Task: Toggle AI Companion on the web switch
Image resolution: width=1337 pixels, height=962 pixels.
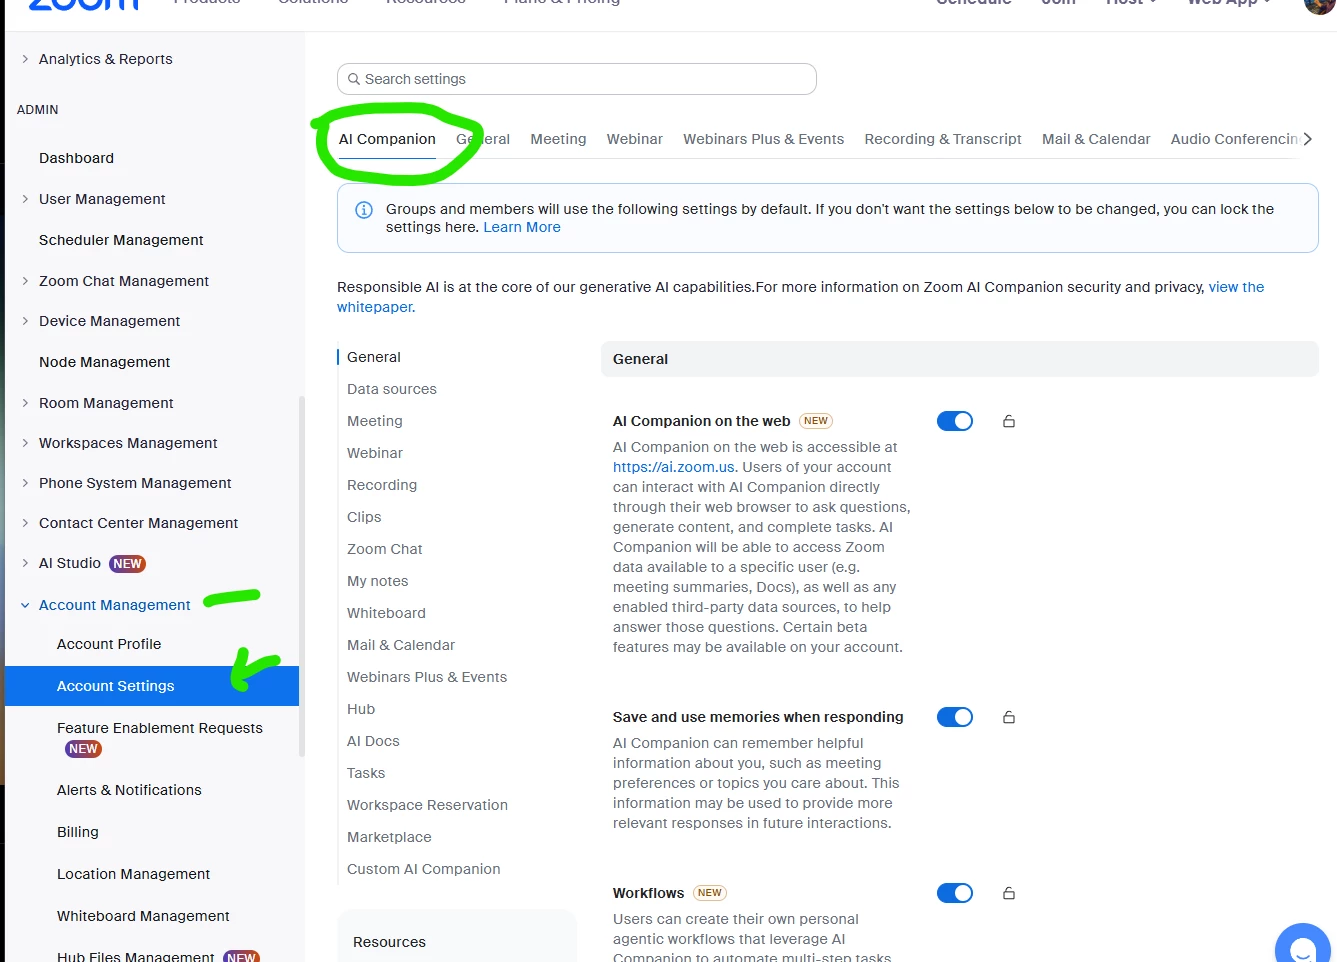Action: point(955,421)
